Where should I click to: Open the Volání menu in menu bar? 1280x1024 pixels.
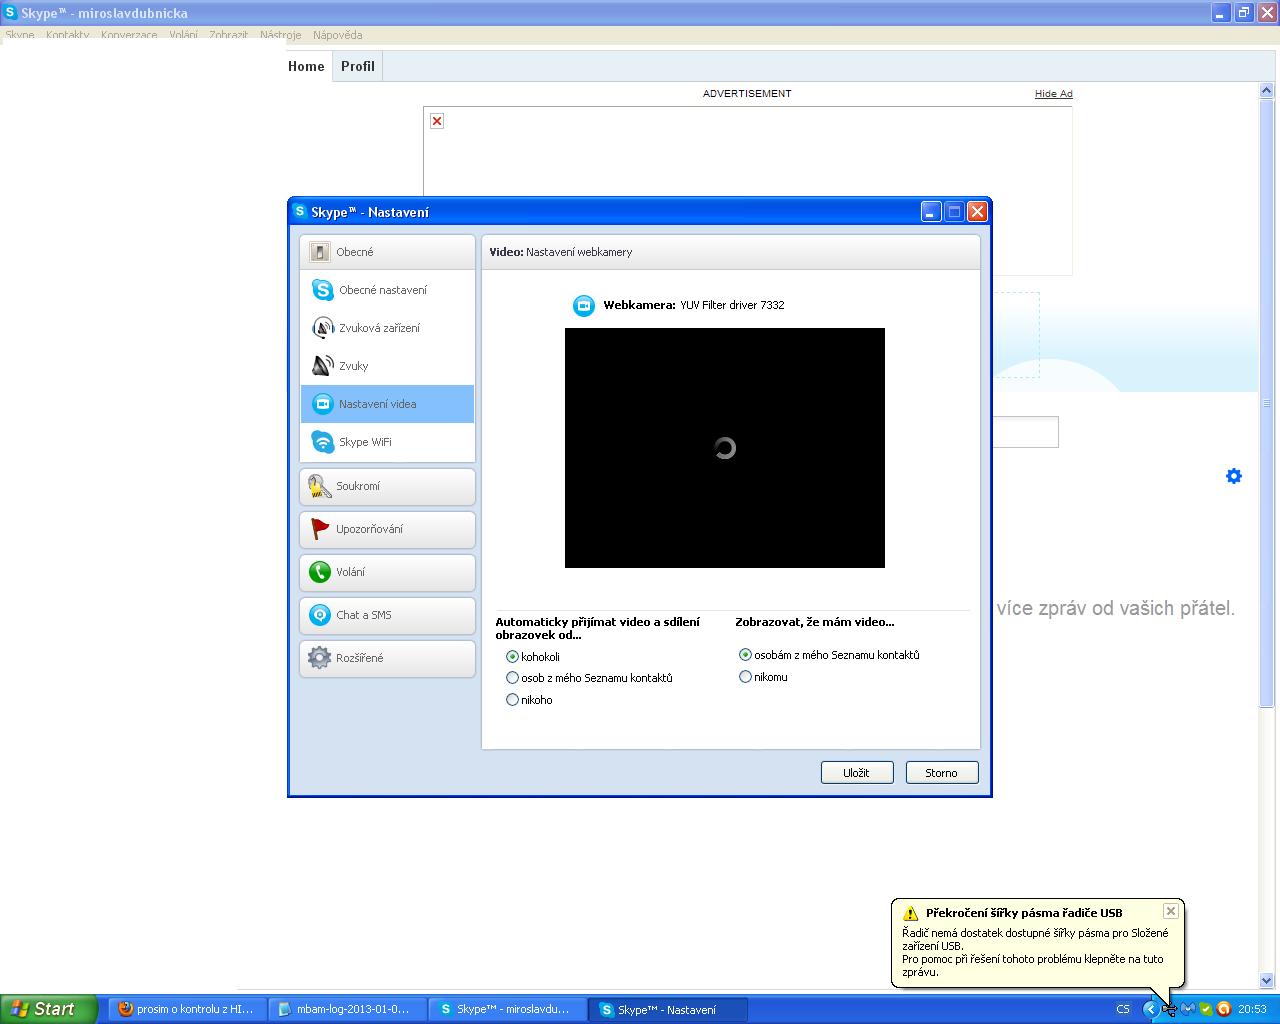[183, 35]
